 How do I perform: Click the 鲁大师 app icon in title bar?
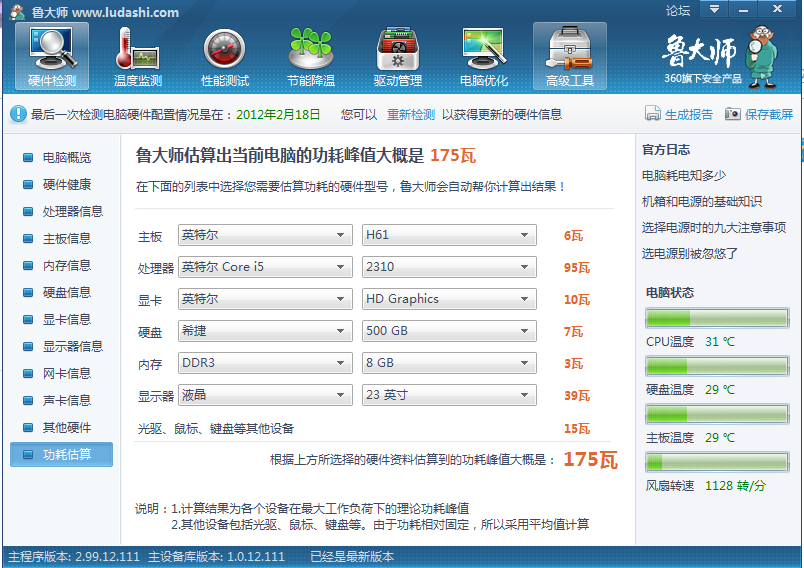click(x=17, y=11)
